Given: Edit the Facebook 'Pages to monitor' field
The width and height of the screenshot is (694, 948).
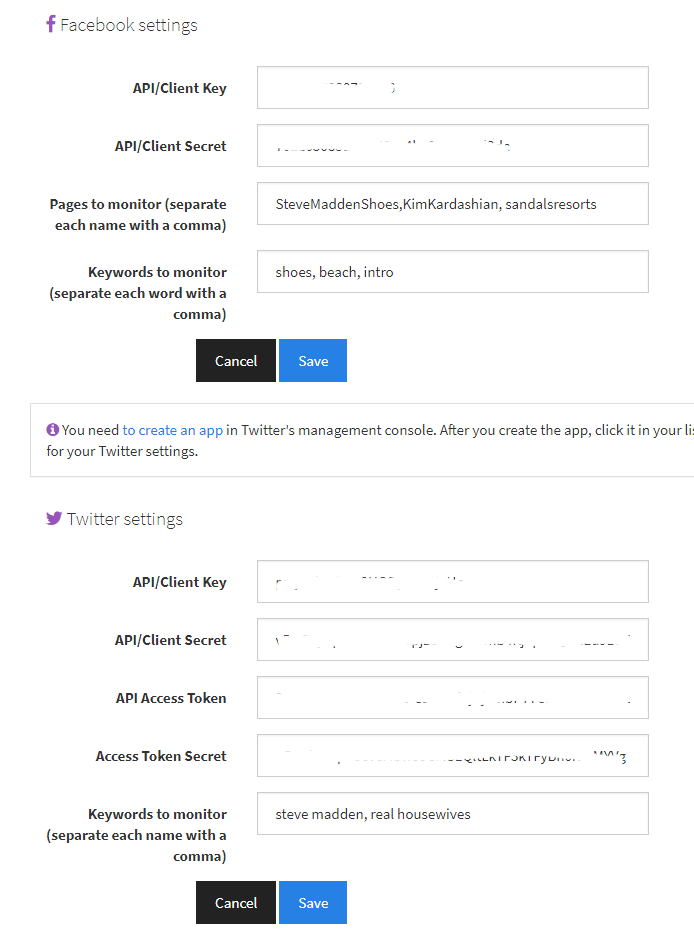Looking at the screenshot, I should [x=452, y=204].
